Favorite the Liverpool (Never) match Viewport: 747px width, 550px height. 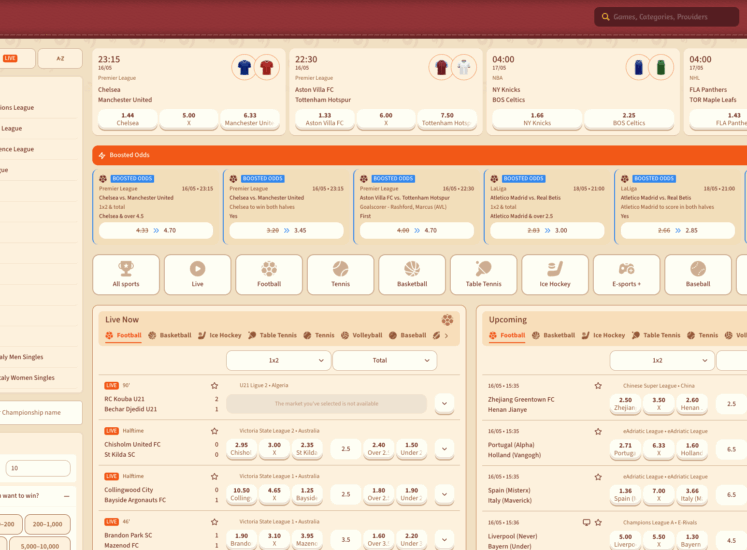(x=598, y=522)
